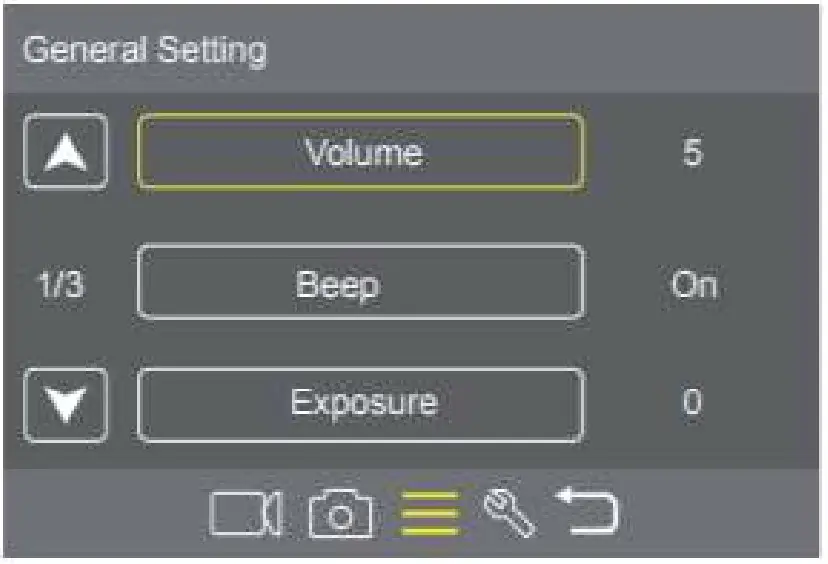The image size is (828, 564).
Task: Exit the menu with the return icon
Action: click(587, 511)
